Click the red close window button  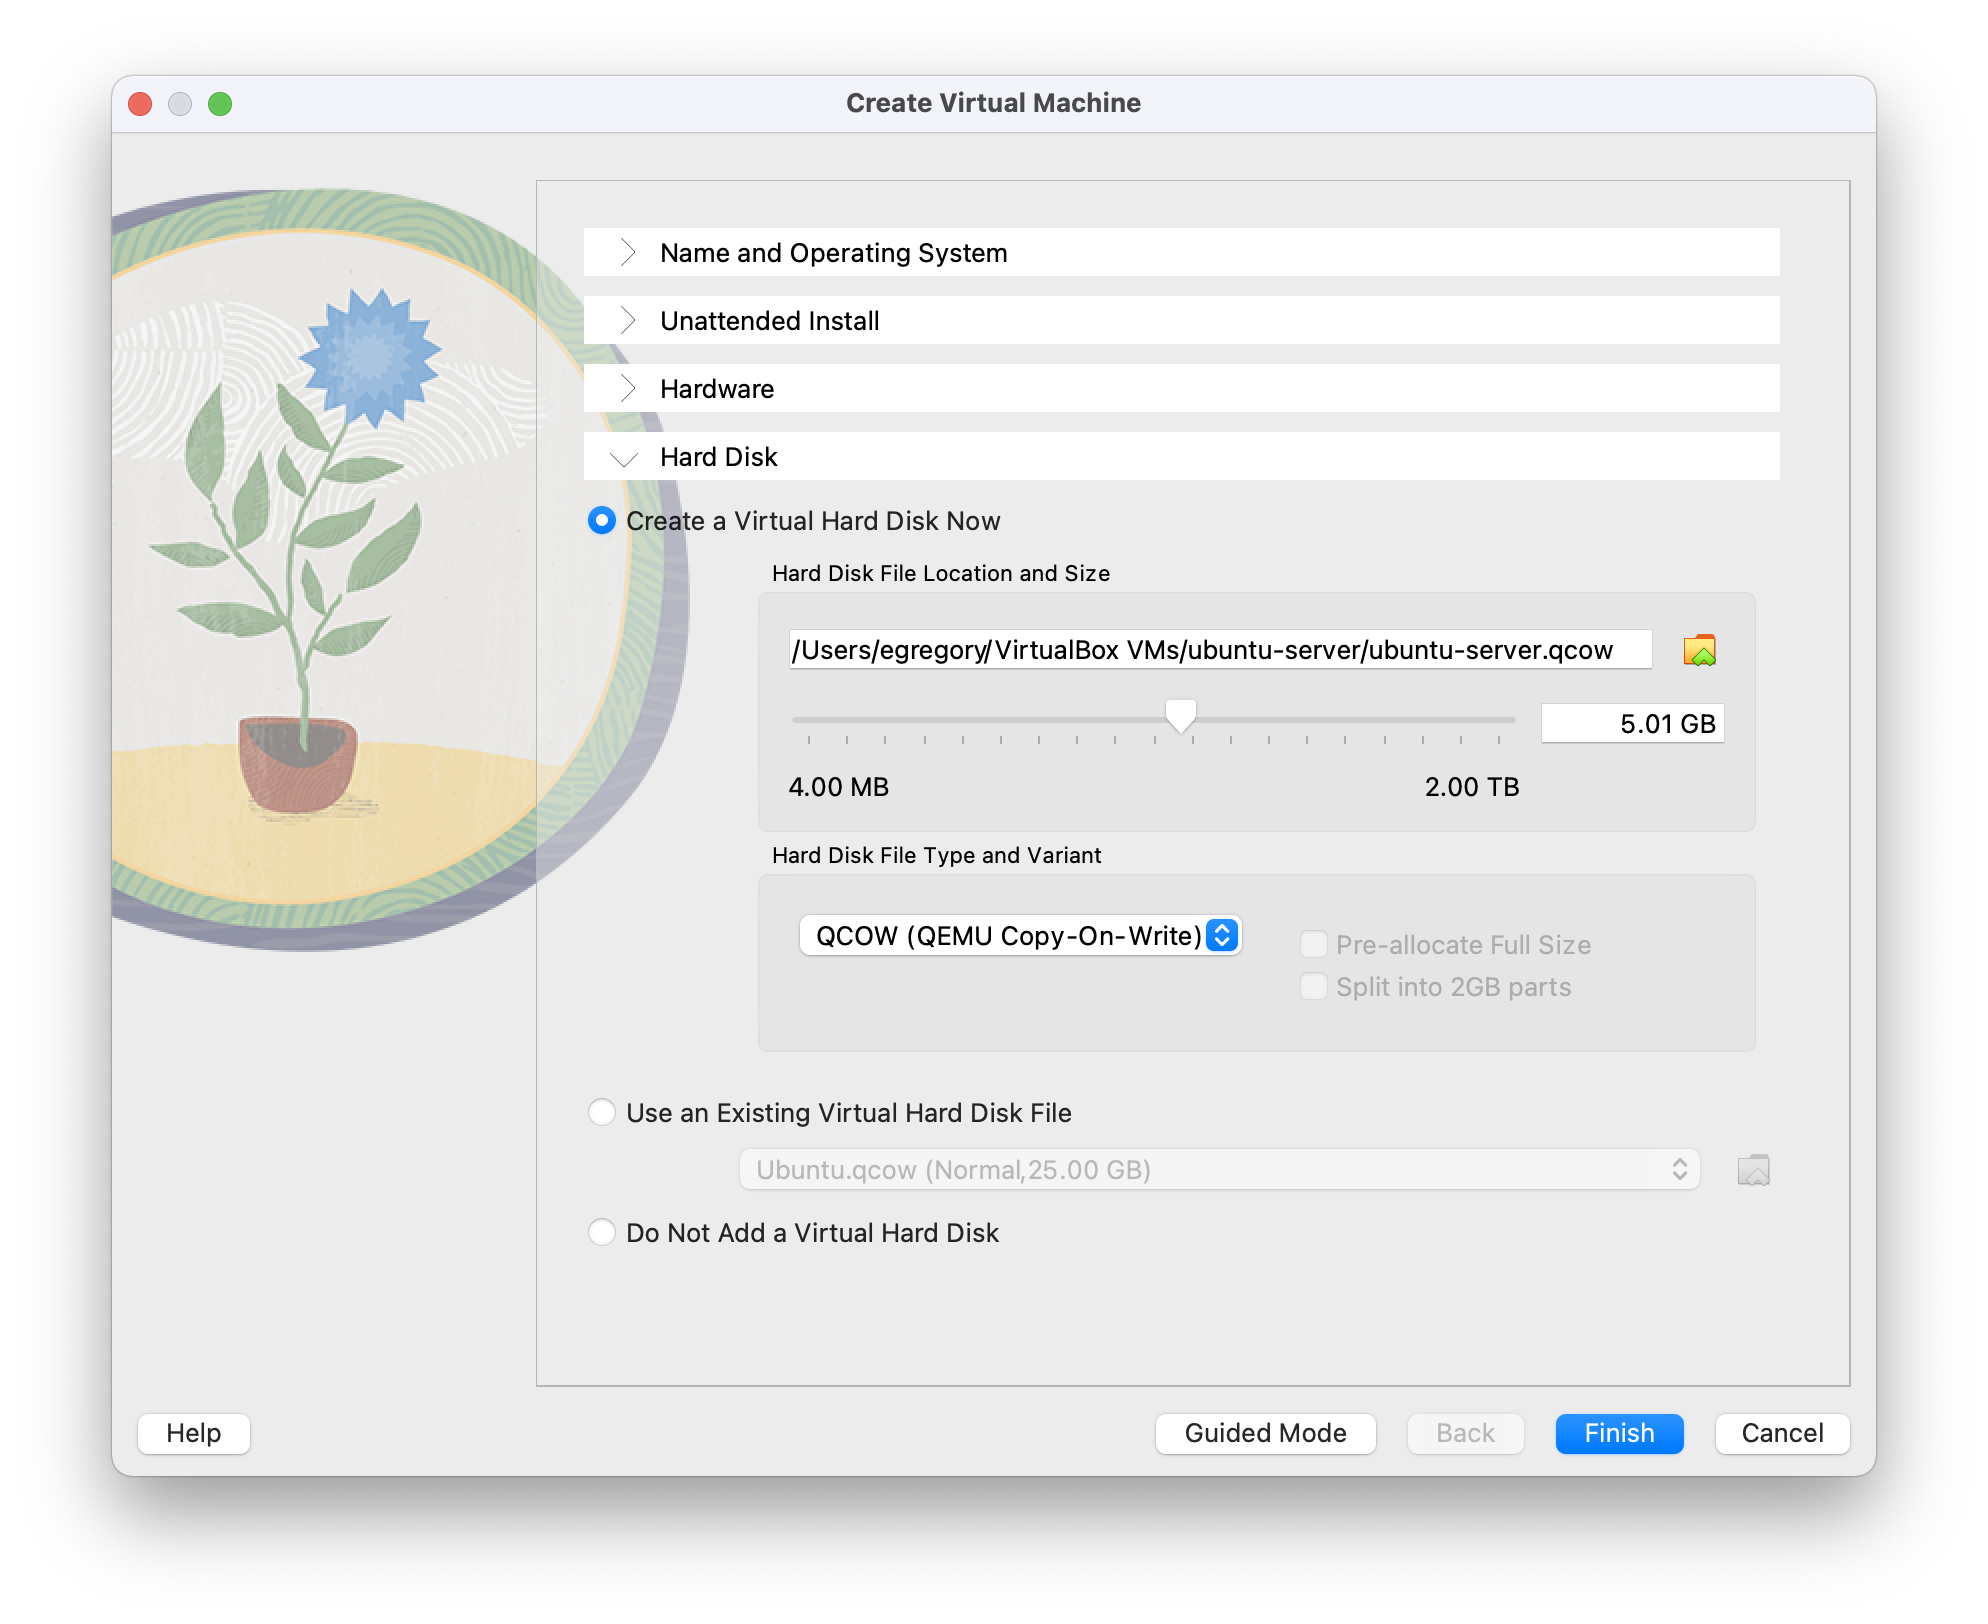(141, 104)
